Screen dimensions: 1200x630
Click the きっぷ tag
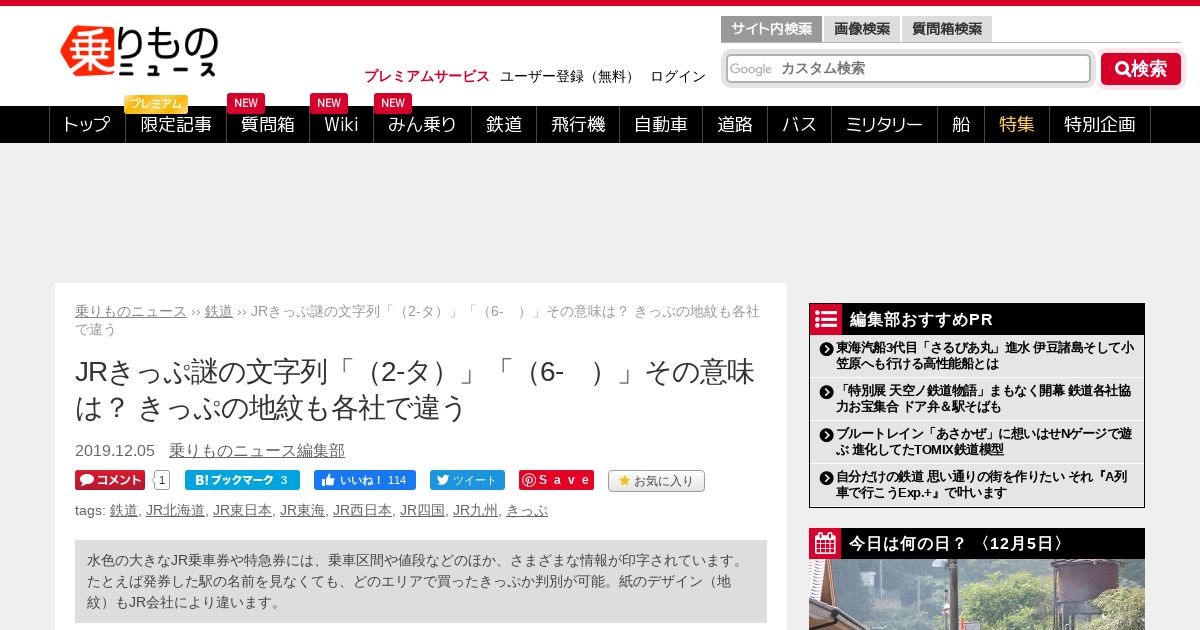527,510
